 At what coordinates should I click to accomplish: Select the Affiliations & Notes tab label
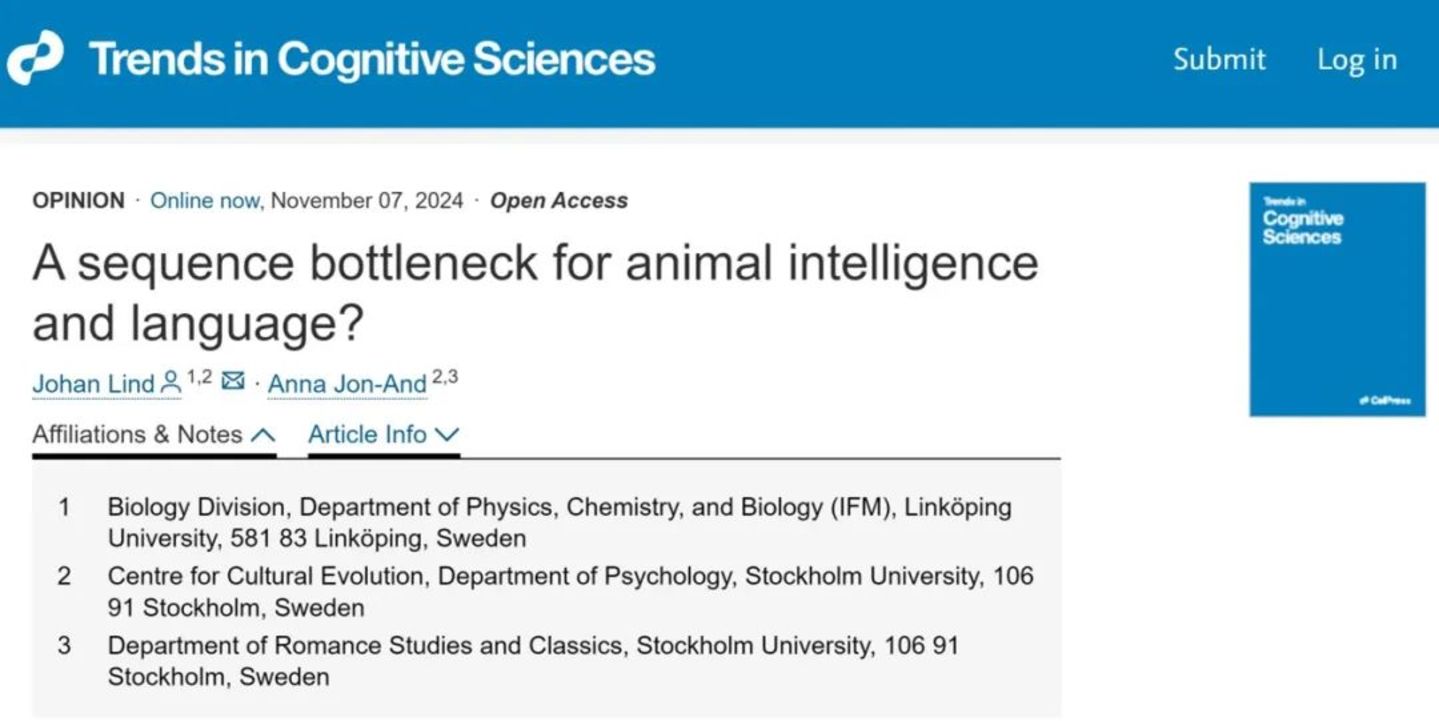pyautogui.click(x=137, y=435)
